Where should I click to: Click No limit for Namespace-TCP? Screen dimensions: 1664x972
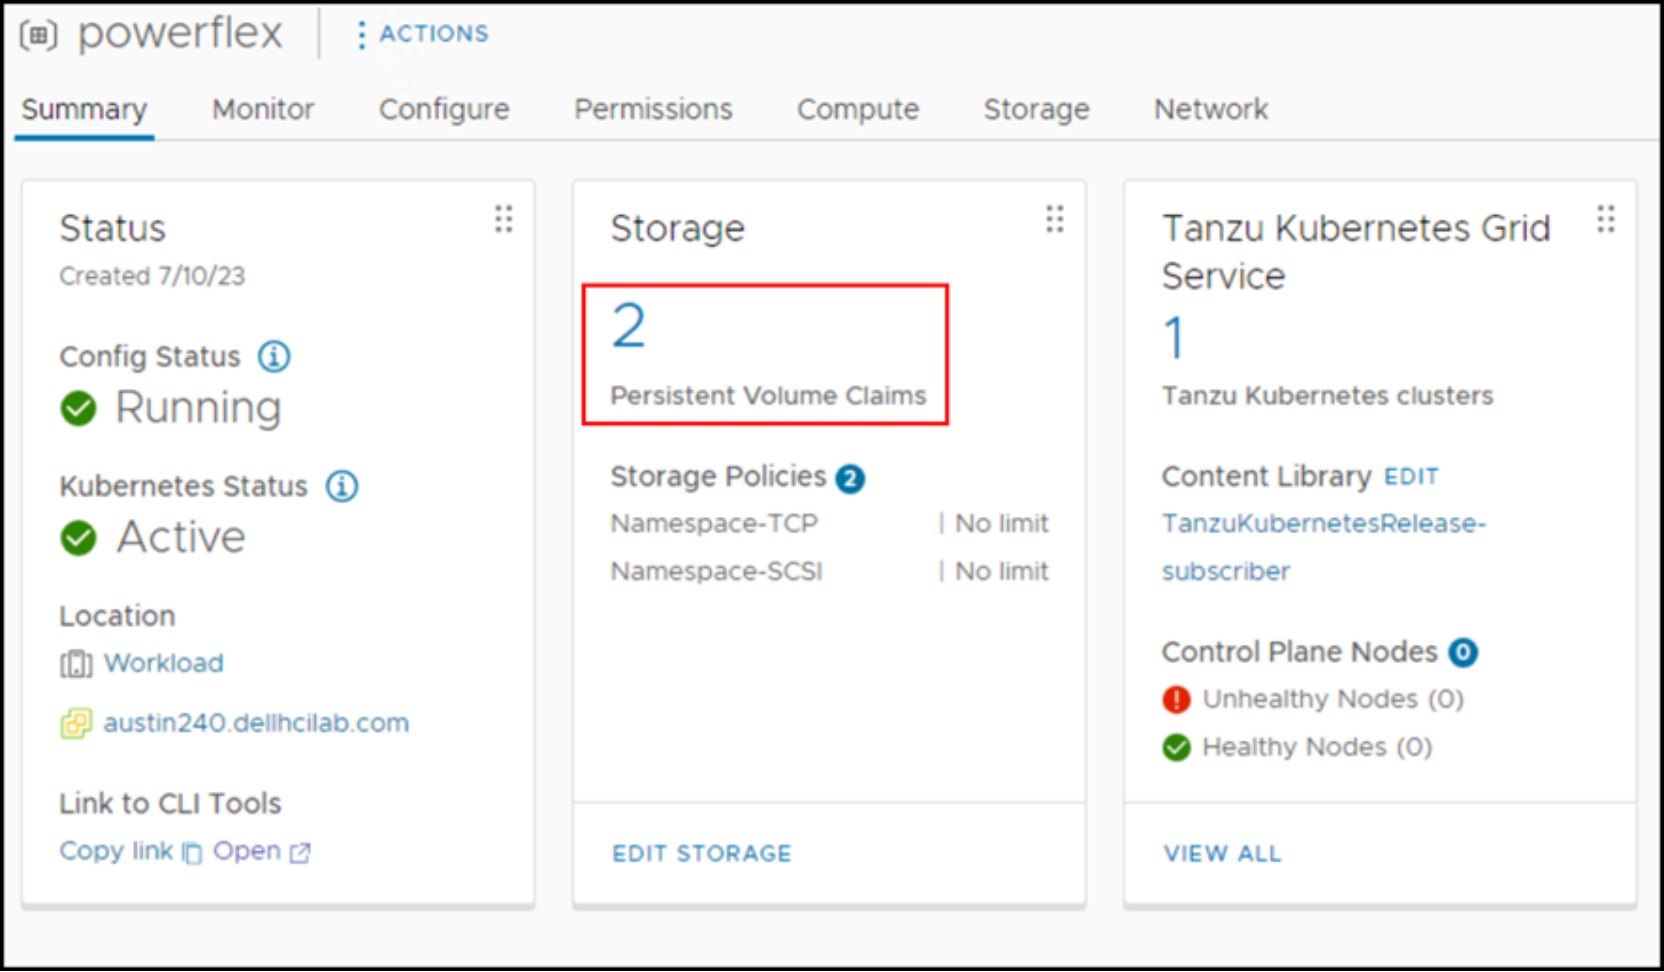pyautogui.click(x=1001, y=523)
